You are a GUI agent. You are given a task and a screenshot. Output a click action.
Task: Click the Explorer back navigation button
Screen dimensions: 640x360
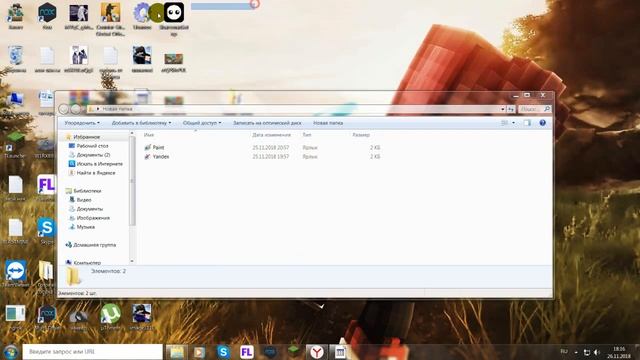(x=64, y=109)
